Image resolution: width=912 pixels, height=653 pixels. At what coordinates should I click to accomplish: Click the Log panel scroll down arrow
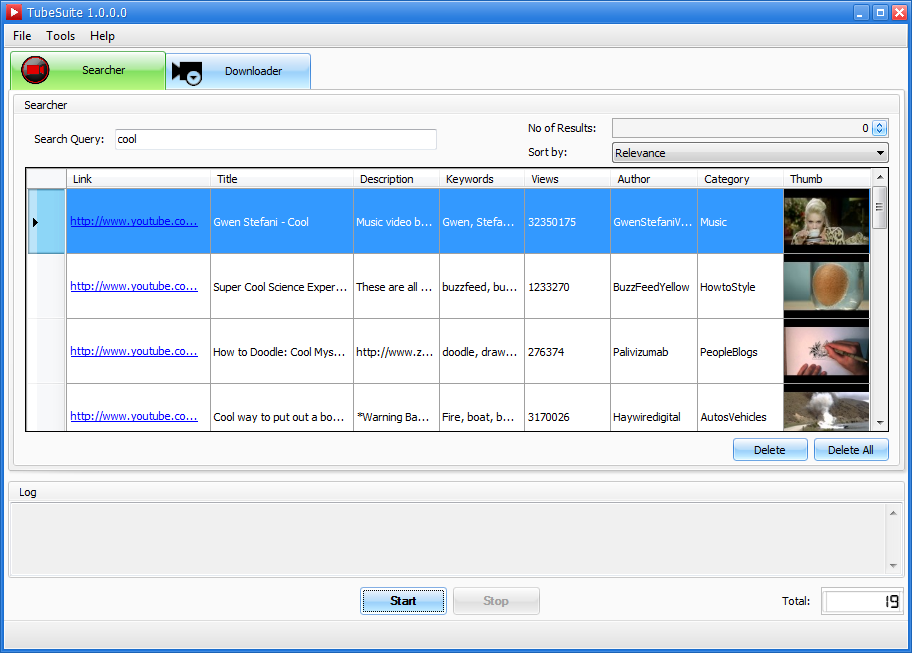pyautogui.click(x=893, y=566)
